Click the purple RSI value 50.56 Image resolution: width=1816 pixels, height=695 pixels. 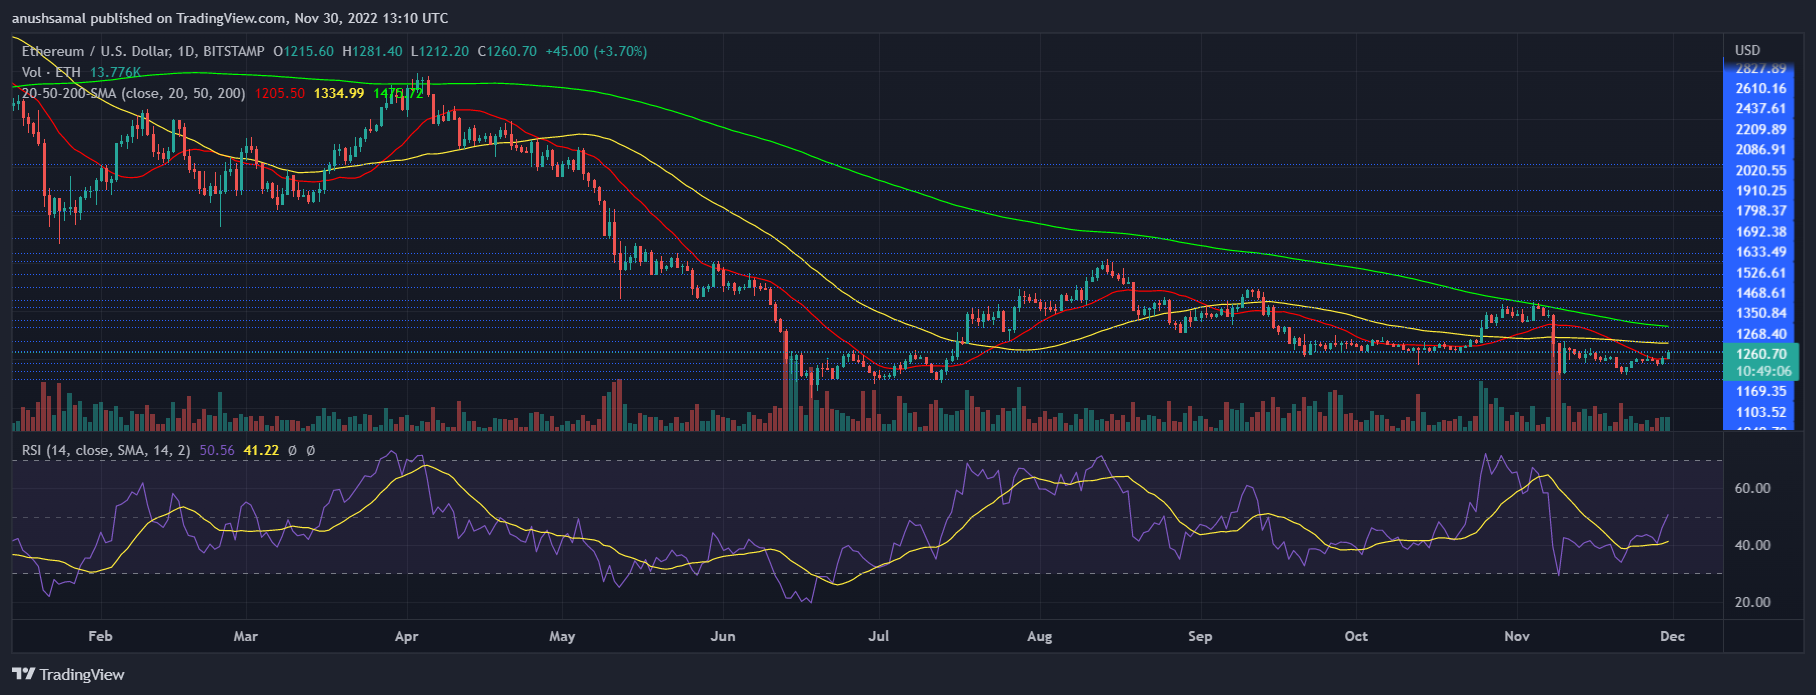pyautogui.click(x=216, y=450)
